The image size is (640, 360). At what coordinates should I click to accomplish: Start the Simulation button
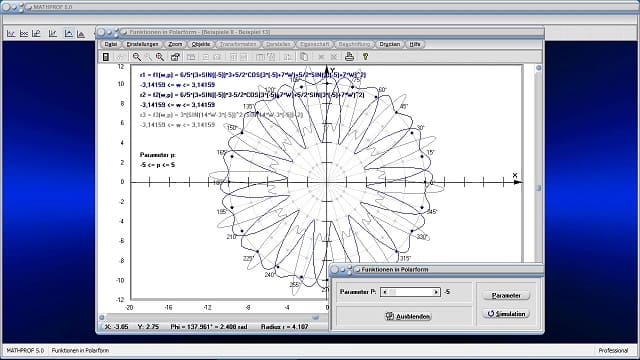point(506,314)
